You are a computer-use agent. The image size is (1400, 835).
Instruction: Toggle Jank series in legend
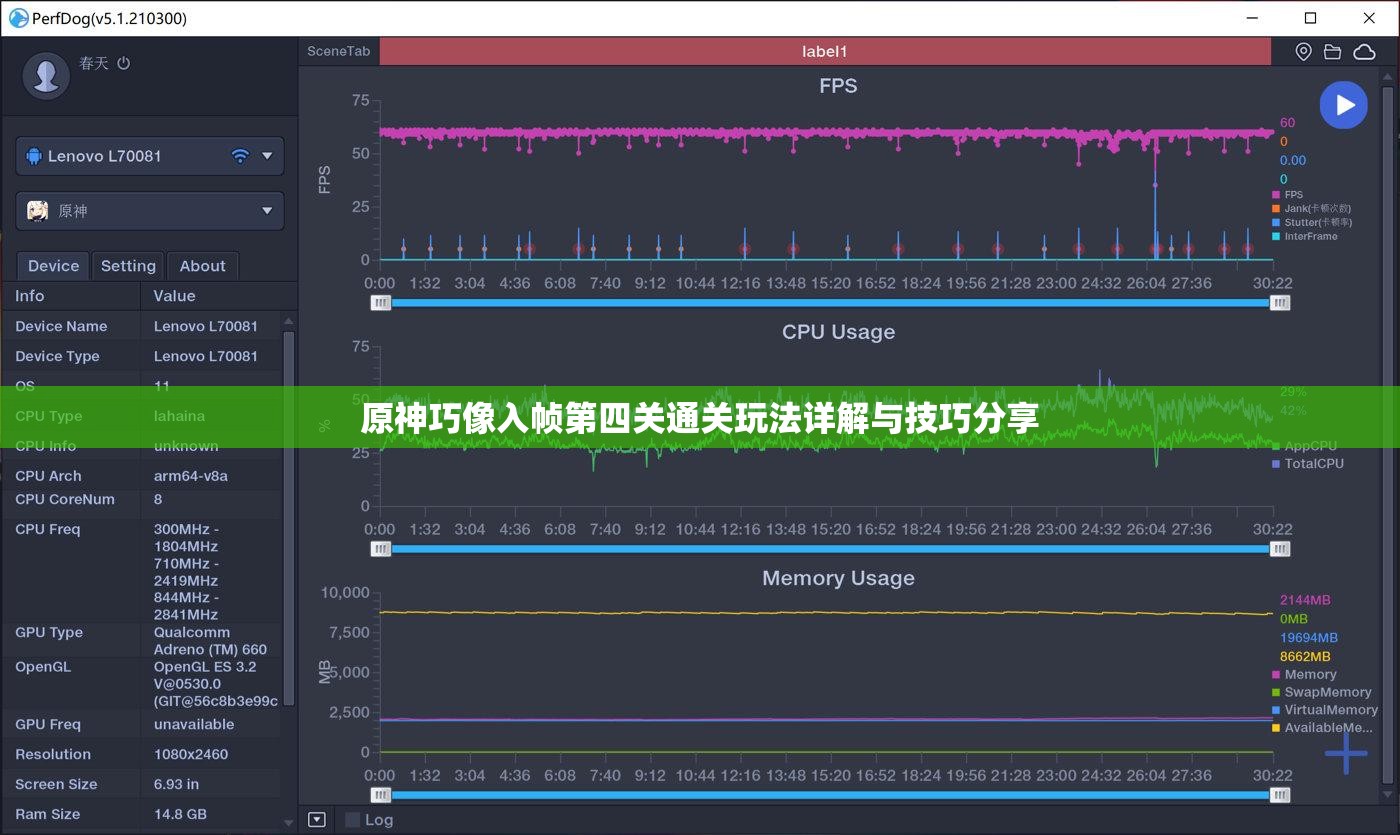tap(1311, 209)
